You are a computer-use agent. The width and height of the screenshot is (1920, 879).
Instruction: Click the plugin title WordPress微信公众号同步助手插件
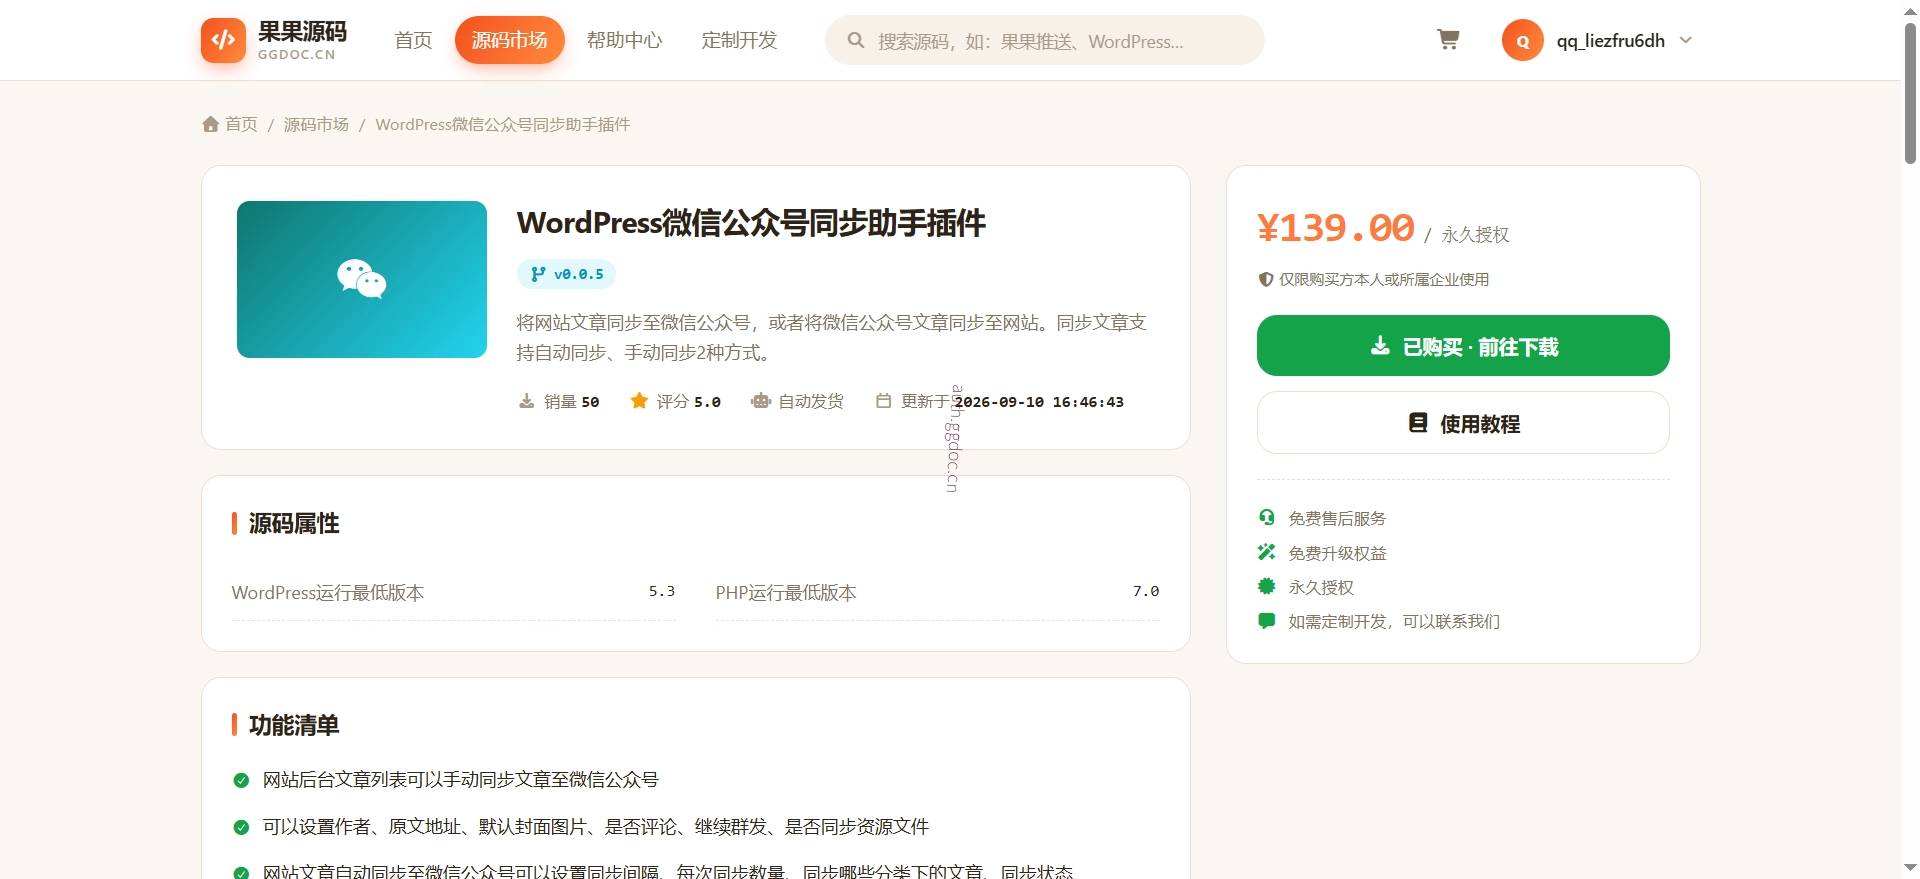(751, 223)
